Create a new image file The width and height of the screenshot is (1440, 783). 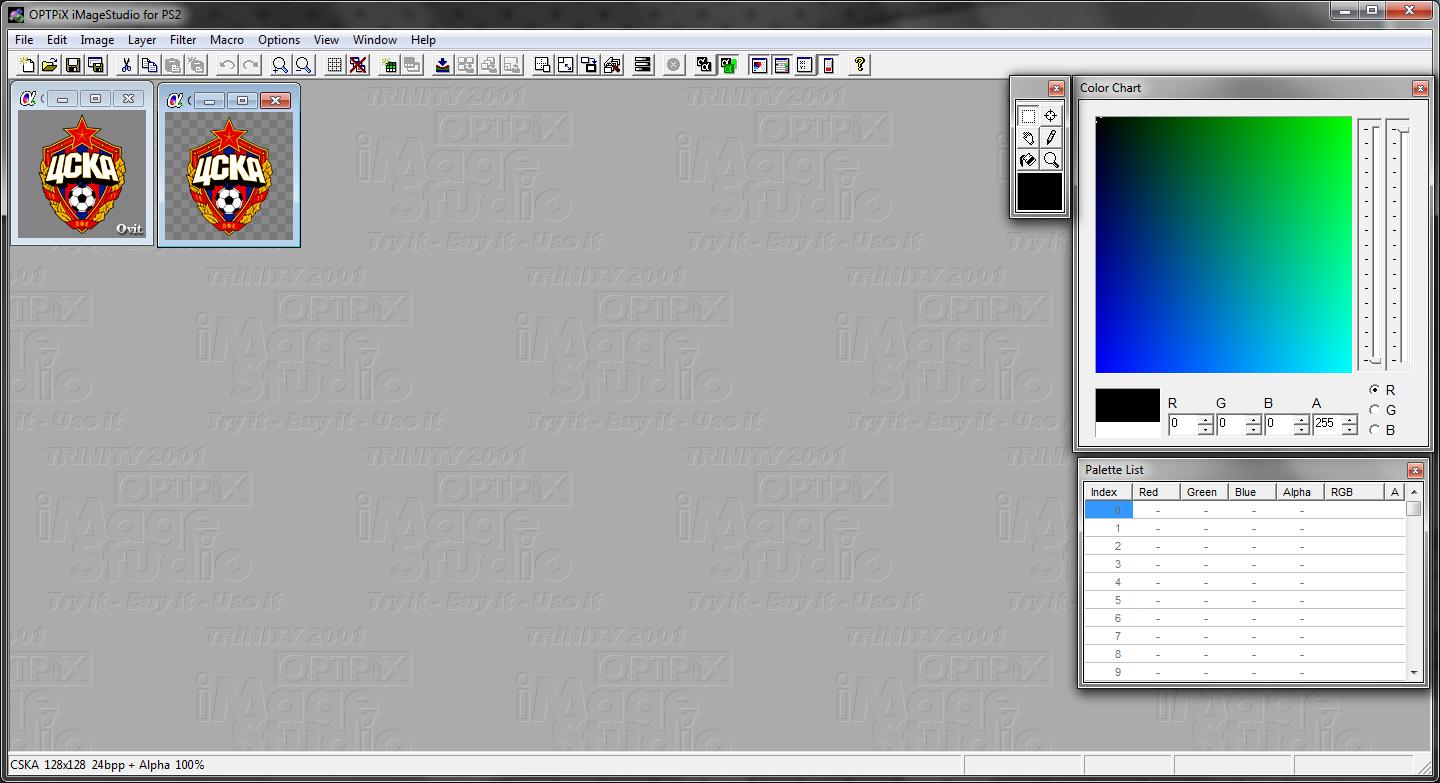(x=28, y=65)
